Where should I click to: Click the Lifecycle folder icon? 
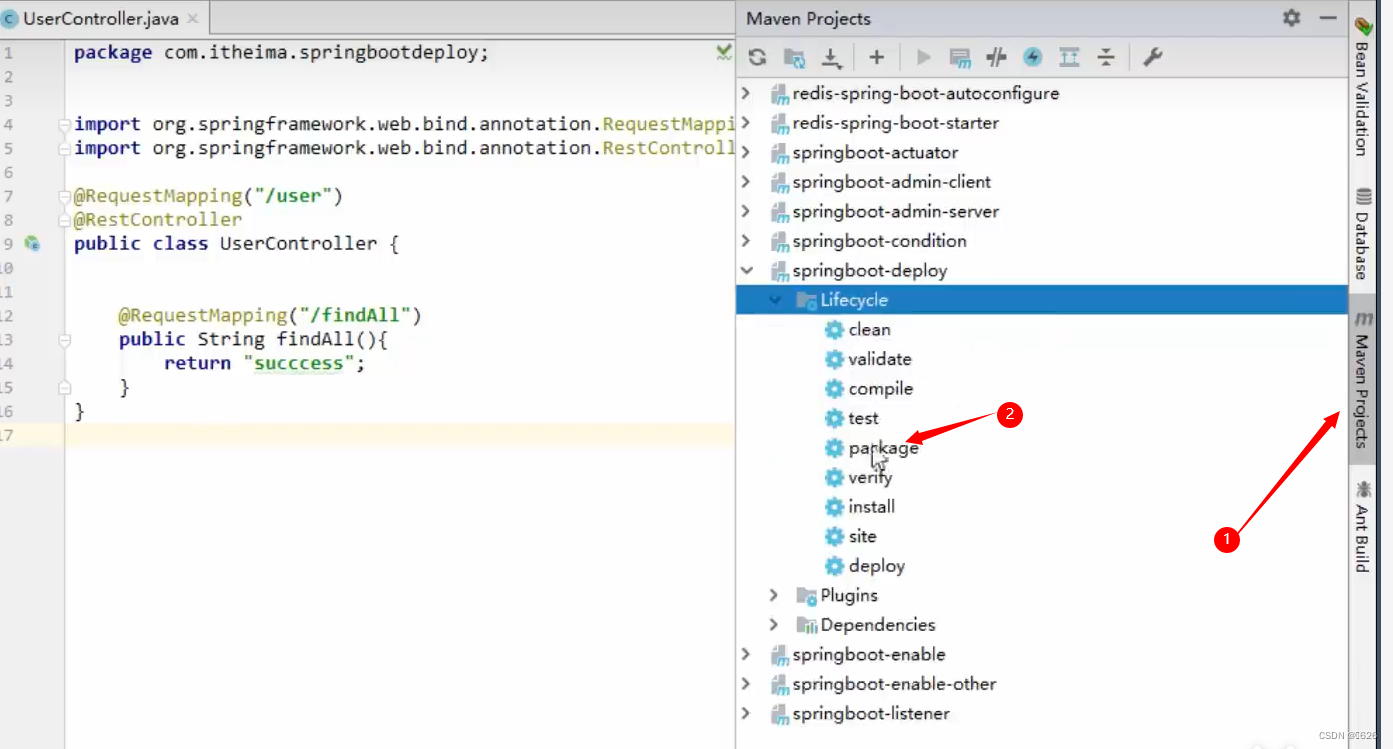click(x=806, y=300)
